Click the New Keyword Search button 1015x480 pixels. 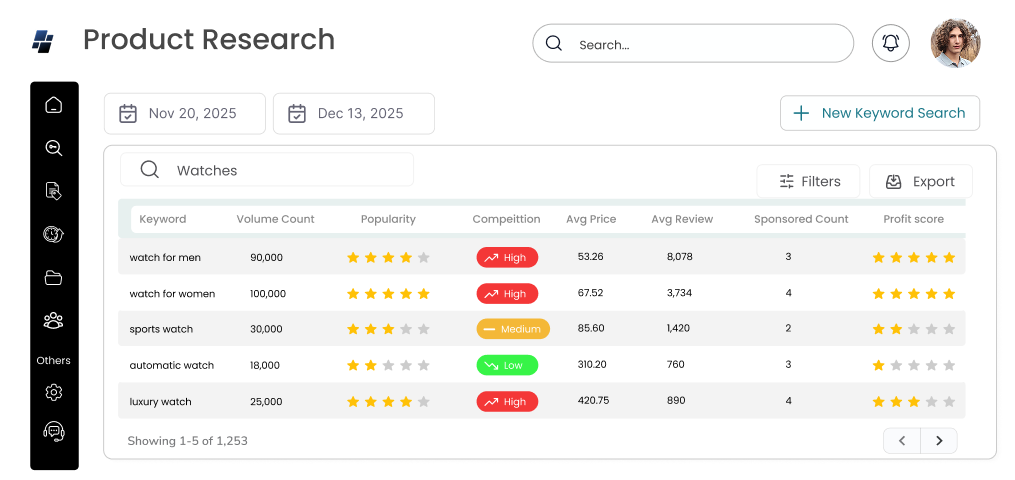click(x=880, y=113)
